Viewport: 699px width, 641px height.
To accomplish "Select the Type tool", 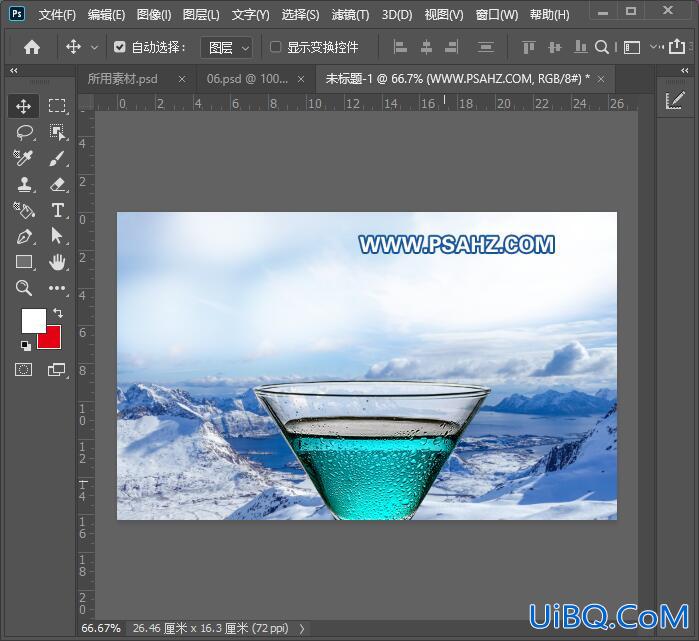I will [x=57, y=210].
